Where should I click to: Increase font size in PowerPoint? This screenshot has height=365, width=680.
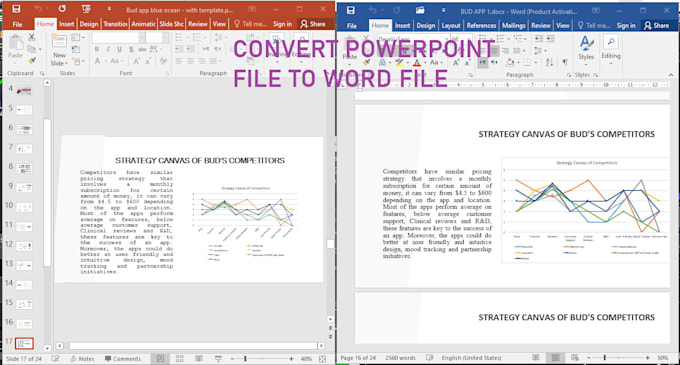click(x=137, y=61)
